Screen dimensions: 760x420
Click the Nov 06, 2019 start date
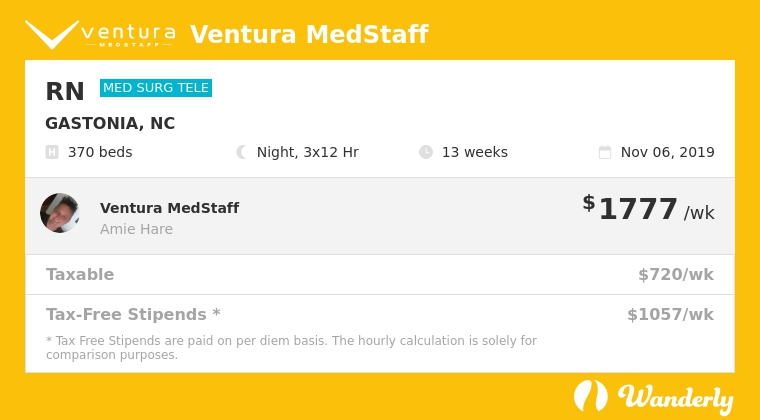click(667, 152)
